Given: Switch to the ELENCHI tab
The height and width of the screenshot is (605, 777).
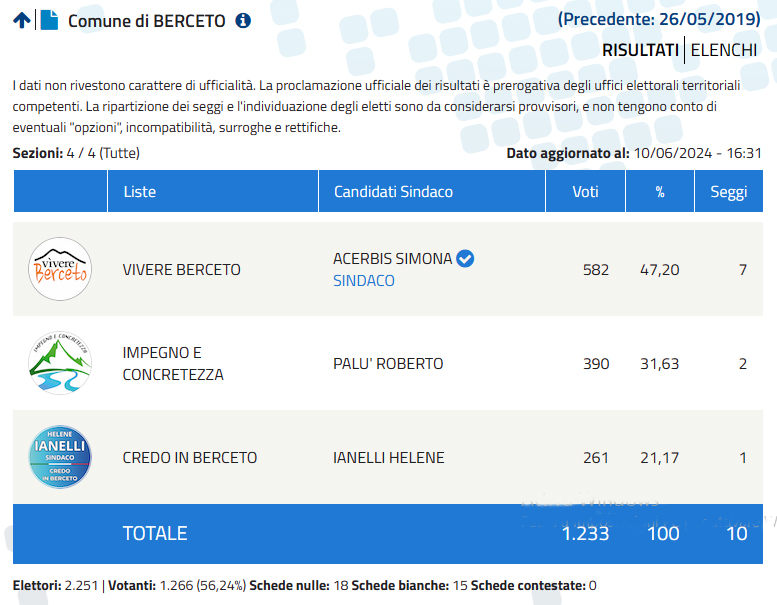Looking at the screenshot, I should (x=723, y=50).
